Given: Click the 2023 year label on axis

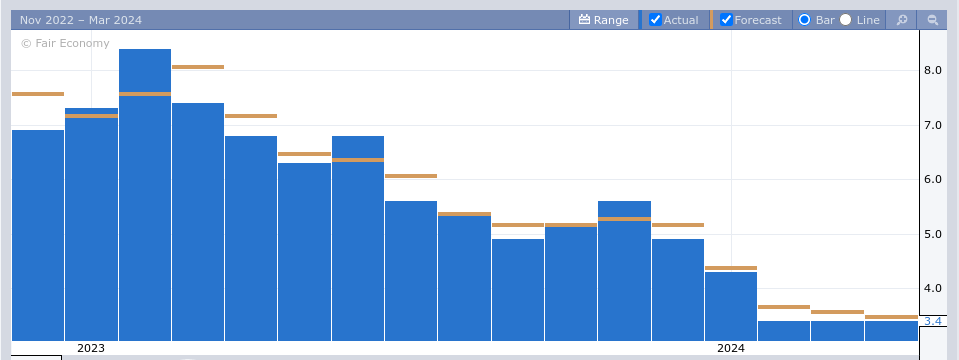Looking at the screenshot, I should [x=91, y=348].
